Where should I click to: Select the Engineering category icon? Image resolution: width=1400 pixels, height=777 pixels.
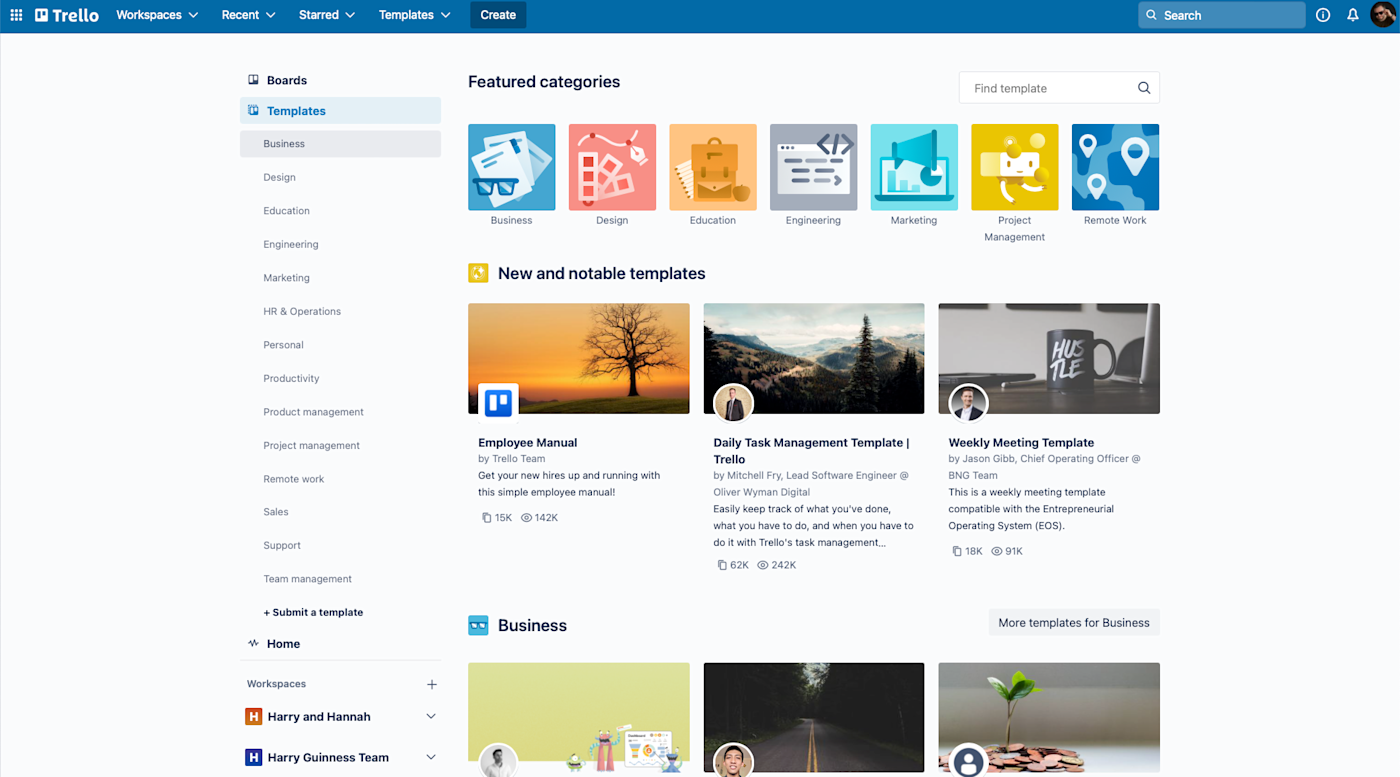813,167
